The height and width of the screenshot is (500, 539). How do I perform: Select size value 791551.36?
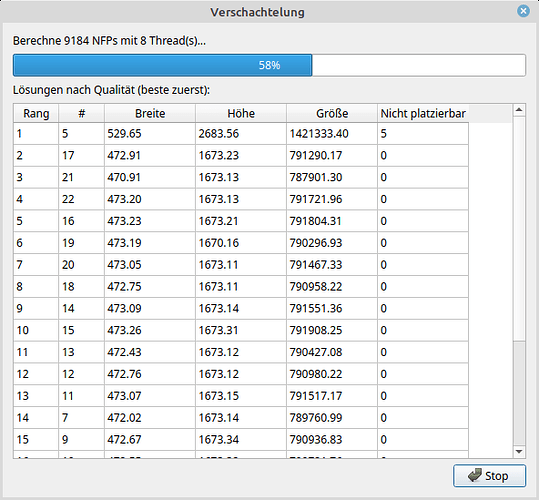pos(332,309)
